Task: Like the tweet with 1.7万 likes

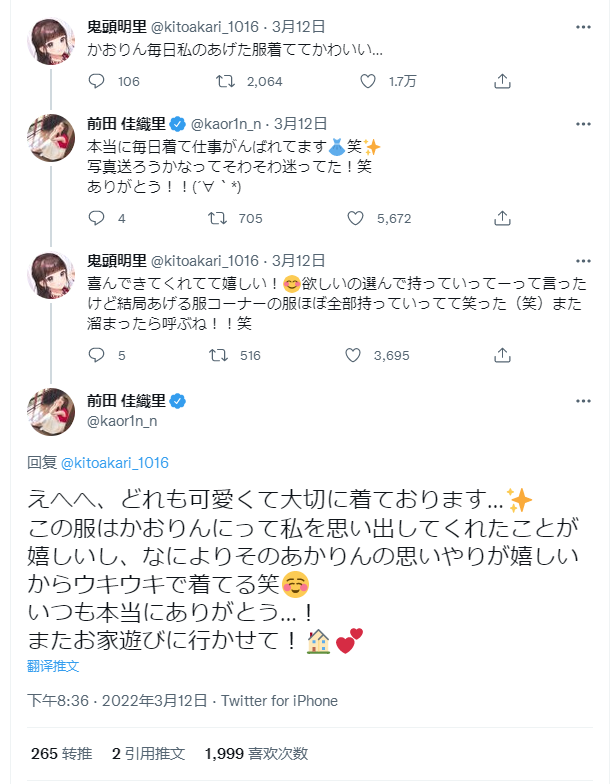Action: (367, 82)
